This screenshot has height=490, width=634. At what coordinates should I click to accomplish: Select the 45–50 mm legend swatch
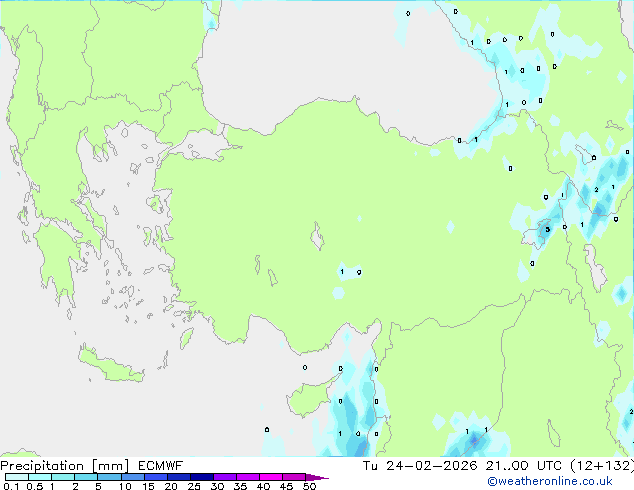(x=294, y=477)
